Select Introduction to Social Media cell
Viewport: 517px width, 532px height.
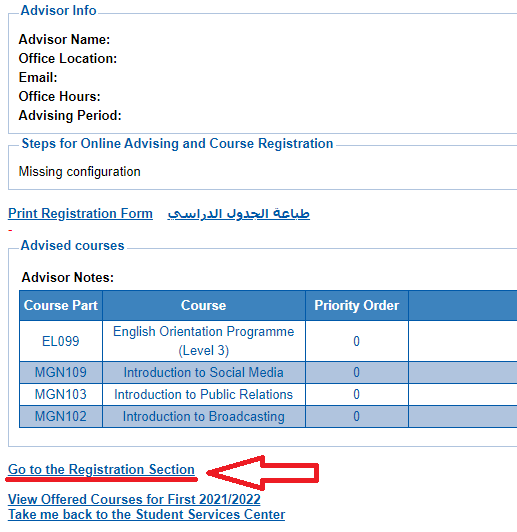[x=204, y=373]
